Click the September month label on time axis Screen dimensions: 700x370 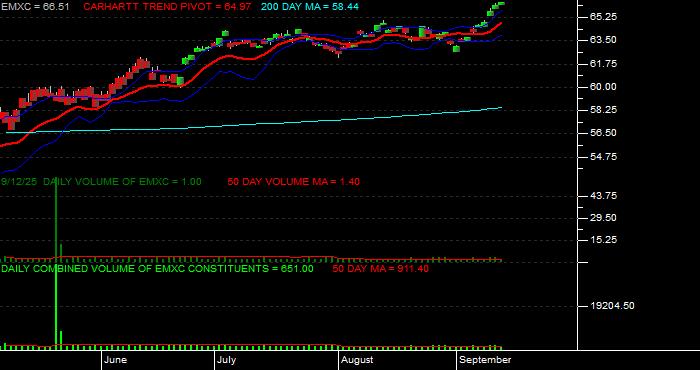tap(485, 360)
